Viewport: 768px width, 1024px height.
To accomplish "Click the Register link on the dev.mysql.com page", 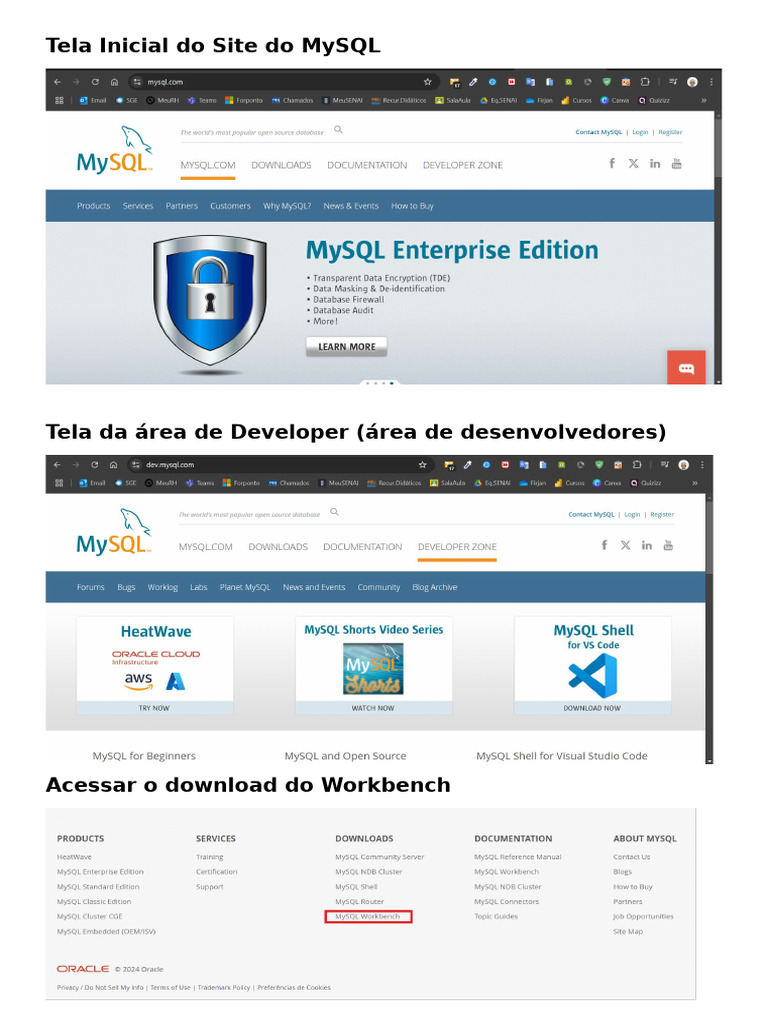I will click(662, 515).
